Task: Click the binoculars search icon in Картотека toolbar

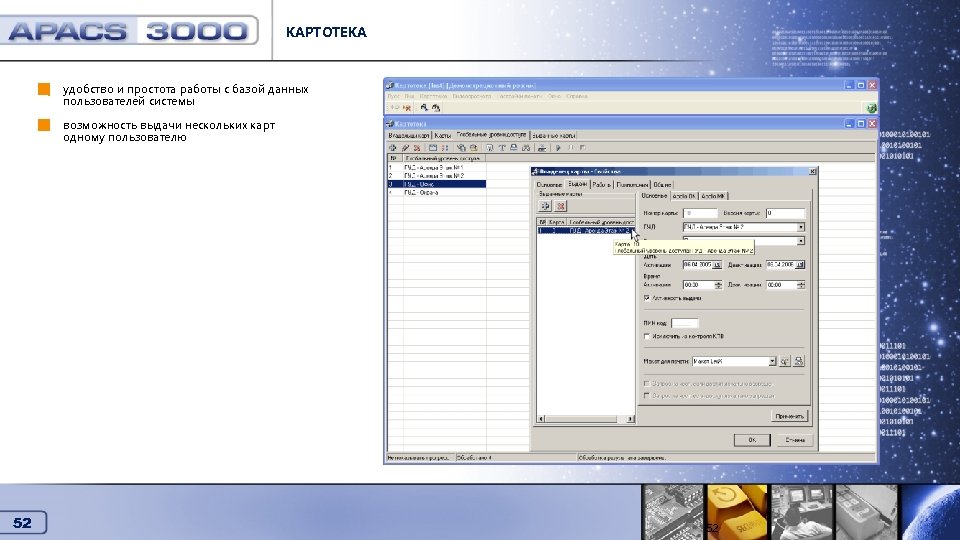Action: (x=526, y=148)
